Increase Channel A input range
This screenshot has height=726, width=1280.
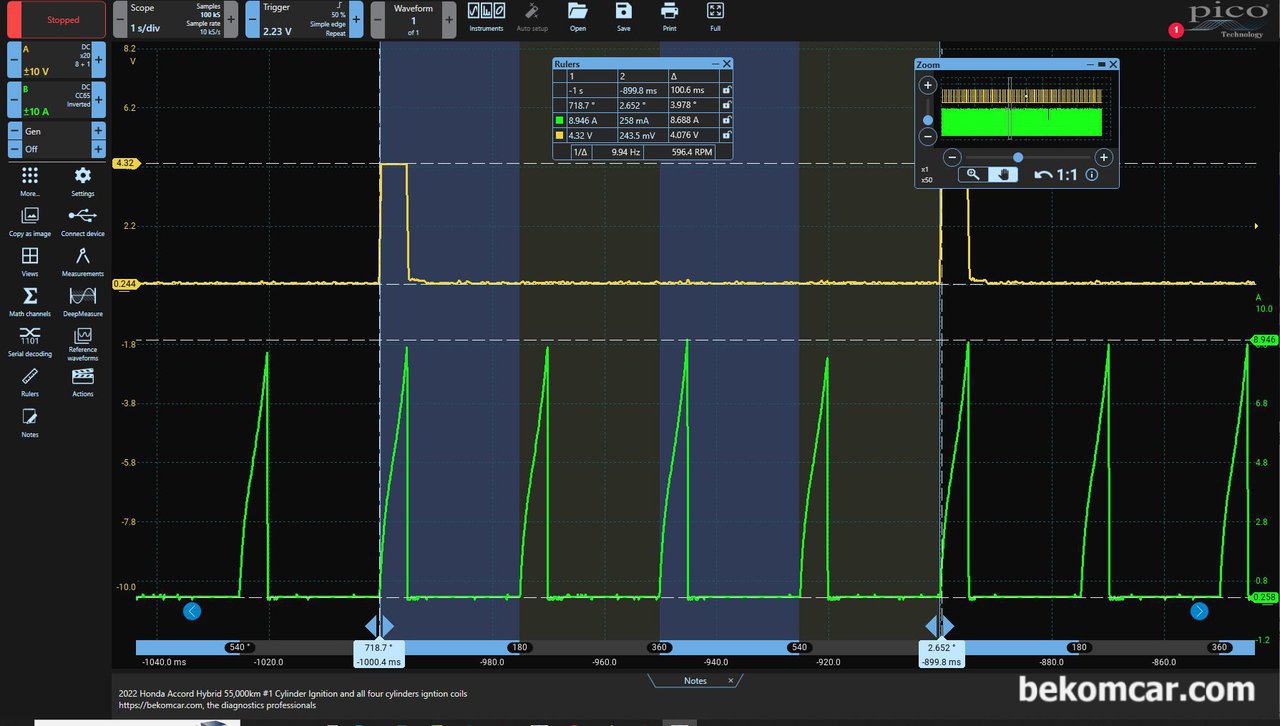coord(98,59)
